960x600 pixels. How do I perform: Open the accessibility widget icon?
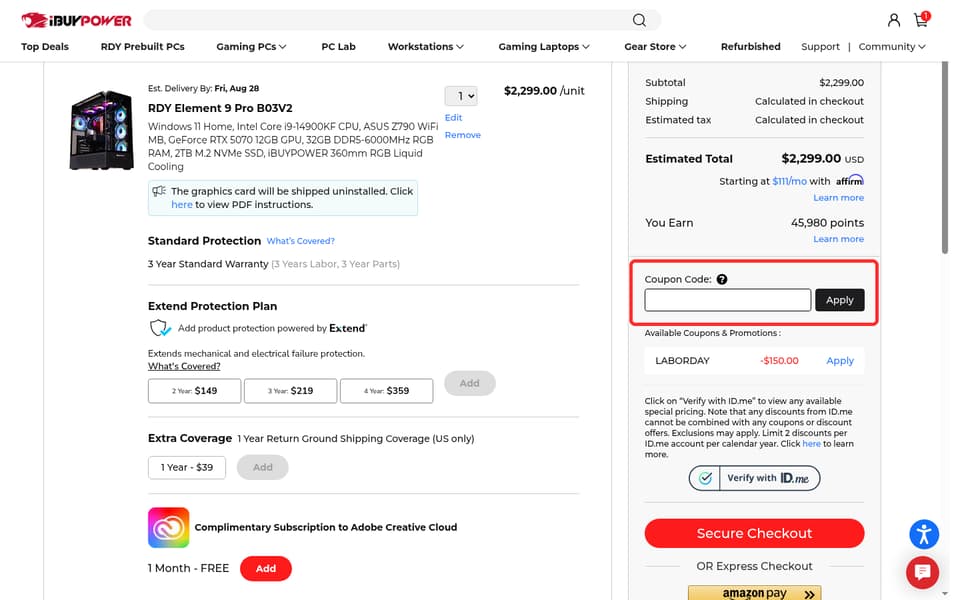(x=924, y=534)
